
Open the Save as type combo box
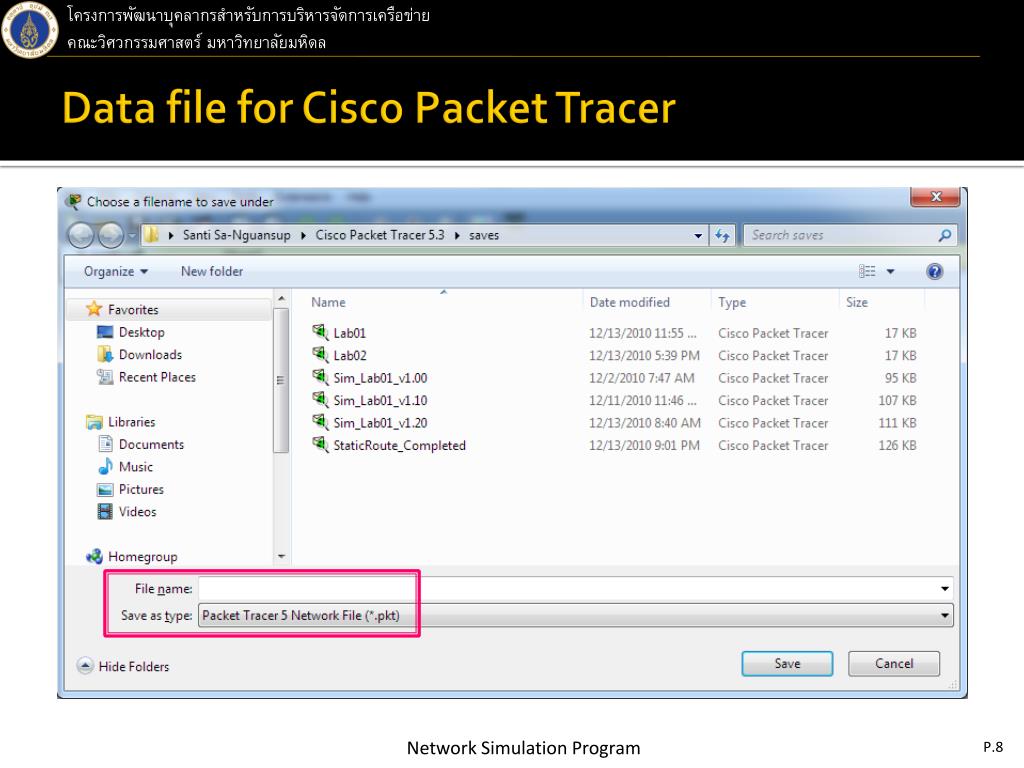[575, 615]
